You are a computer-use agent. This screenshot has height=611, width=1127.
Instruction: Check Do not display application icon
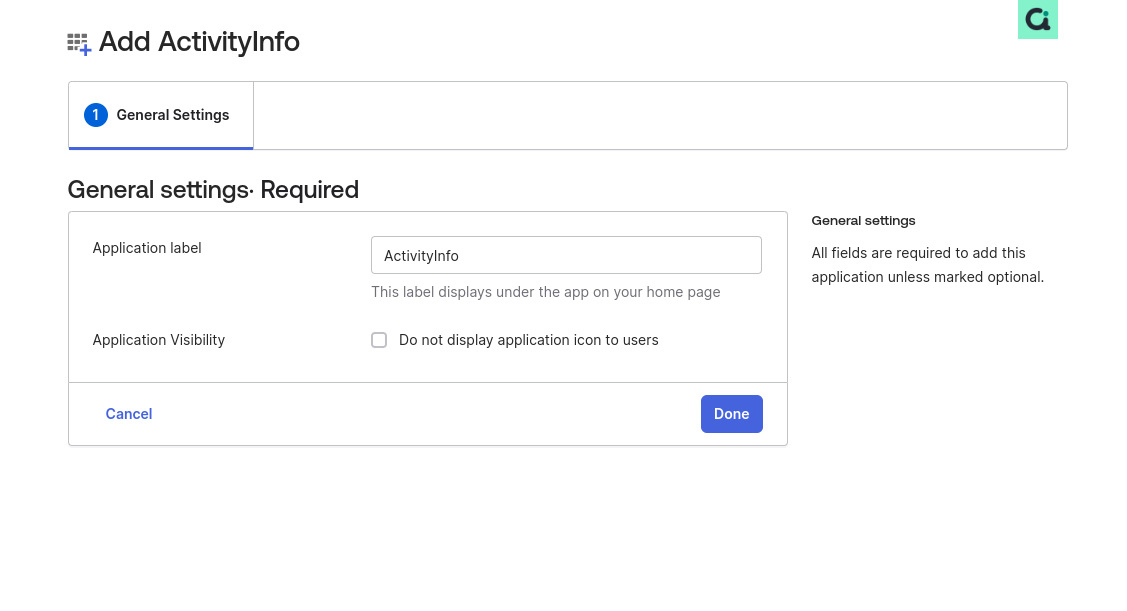tap(379, 340)
